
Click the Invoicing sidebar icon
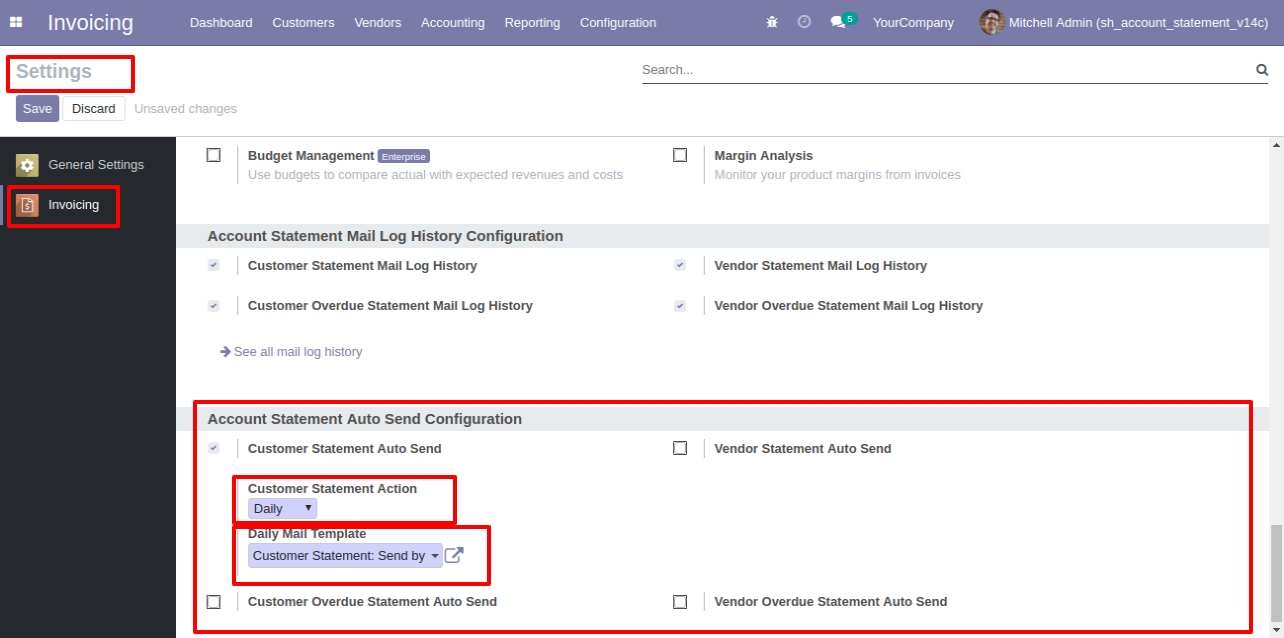tap(27, 205)
